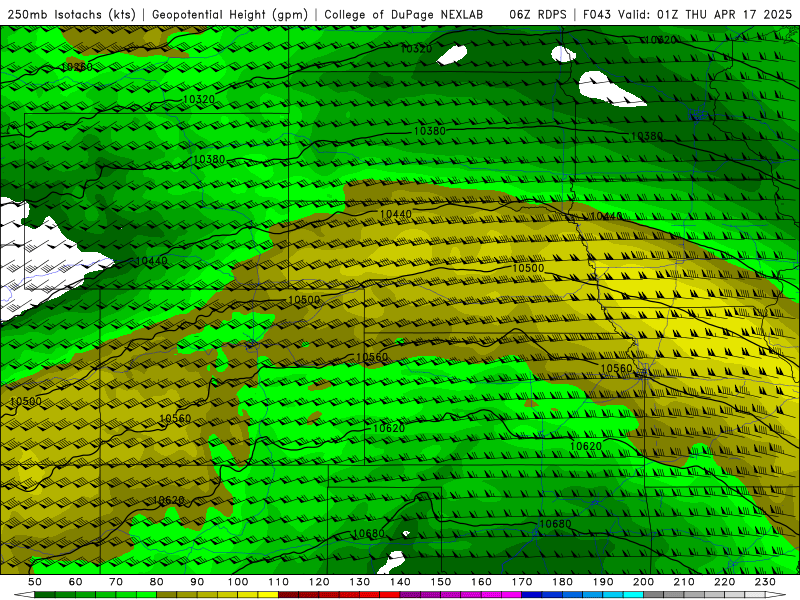Pick the purple swatch starting at 140
This screenshot has width=800, height=600.
click(410, 595)
